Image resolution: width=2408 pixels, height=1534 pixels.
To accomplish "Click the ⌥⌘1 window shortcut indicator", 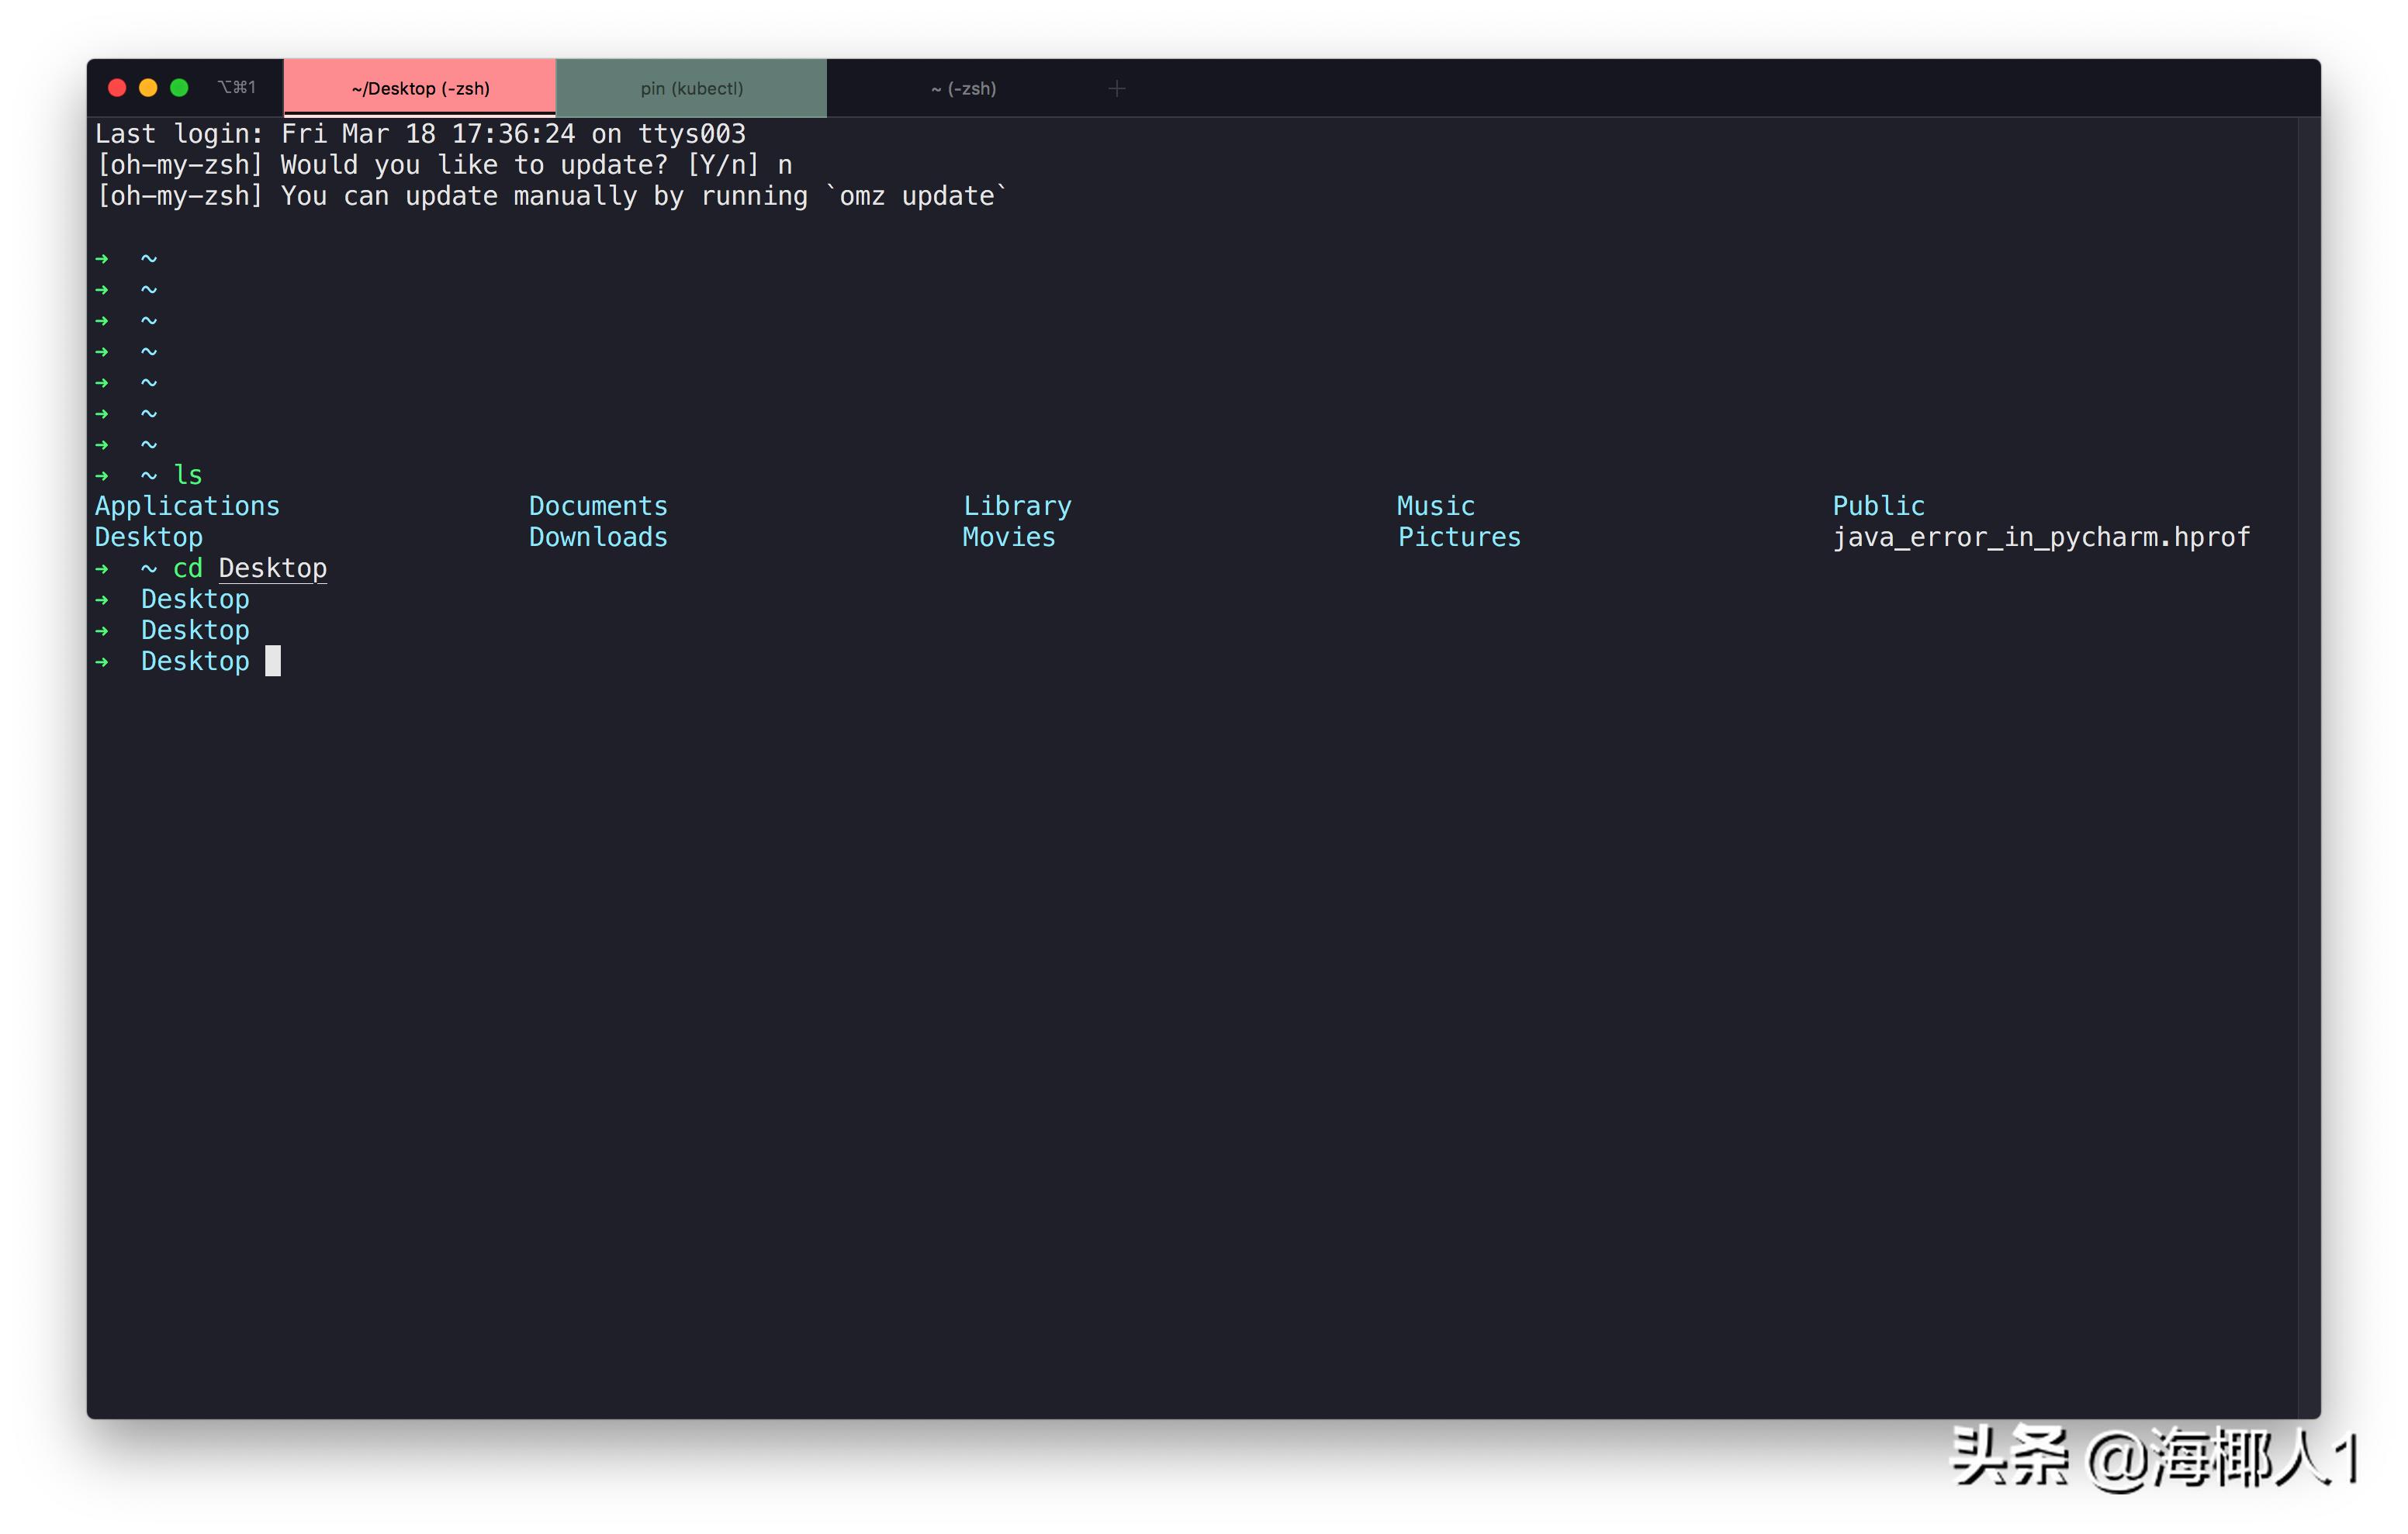I will point(237,88).
